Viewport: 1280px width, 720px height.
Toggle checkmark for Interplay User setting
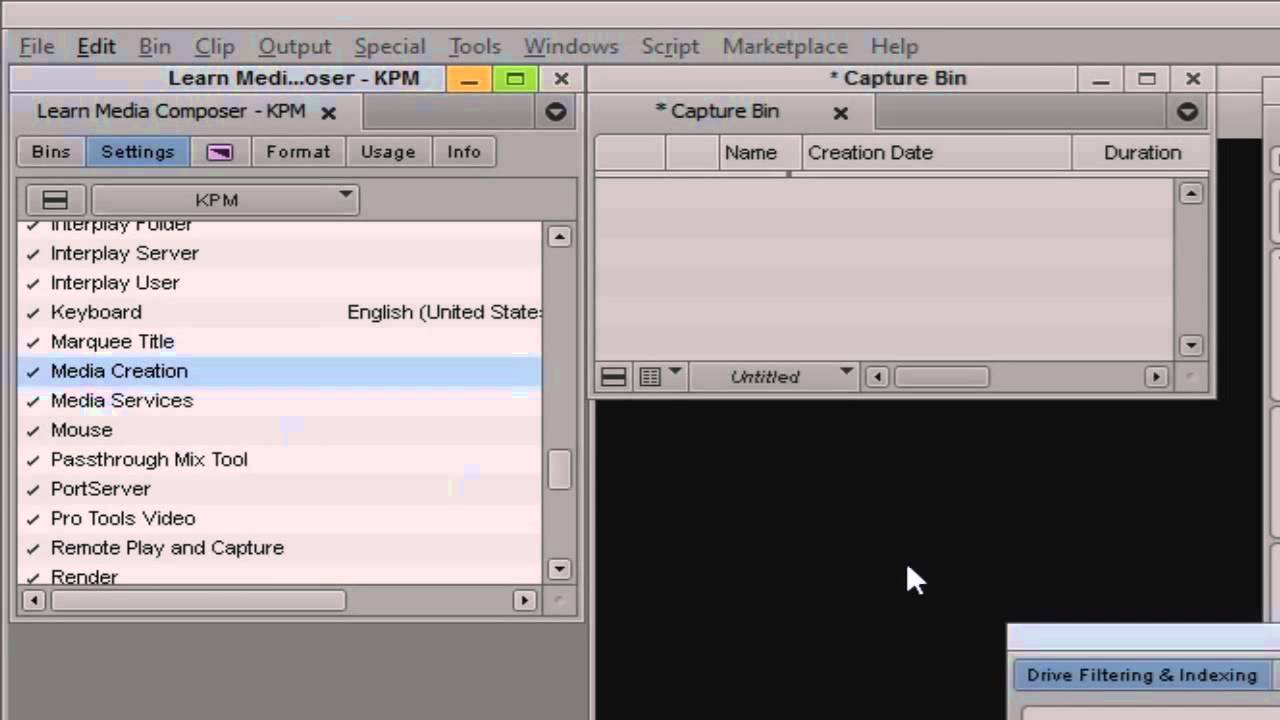pyautogui.click(x=33, y=284)
